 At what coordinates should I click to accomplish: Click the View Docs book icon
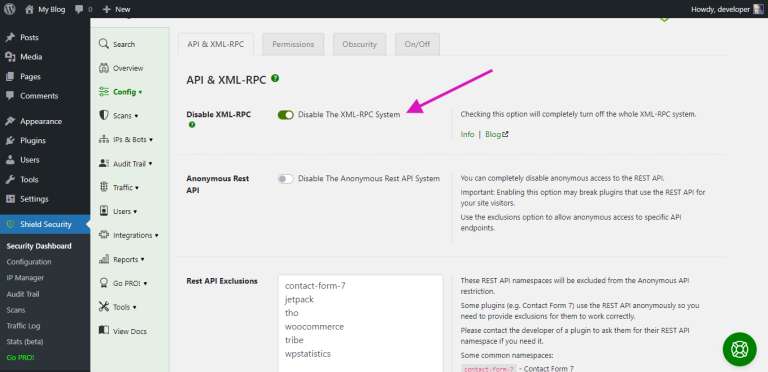point(103,330)
